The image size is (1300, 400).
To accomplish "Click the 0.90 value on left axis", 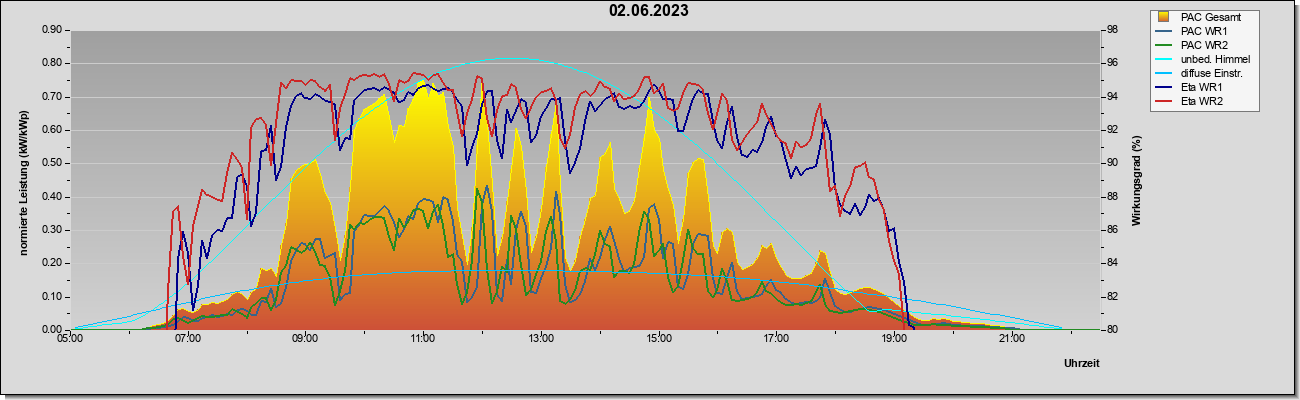I will click(52, 30).
